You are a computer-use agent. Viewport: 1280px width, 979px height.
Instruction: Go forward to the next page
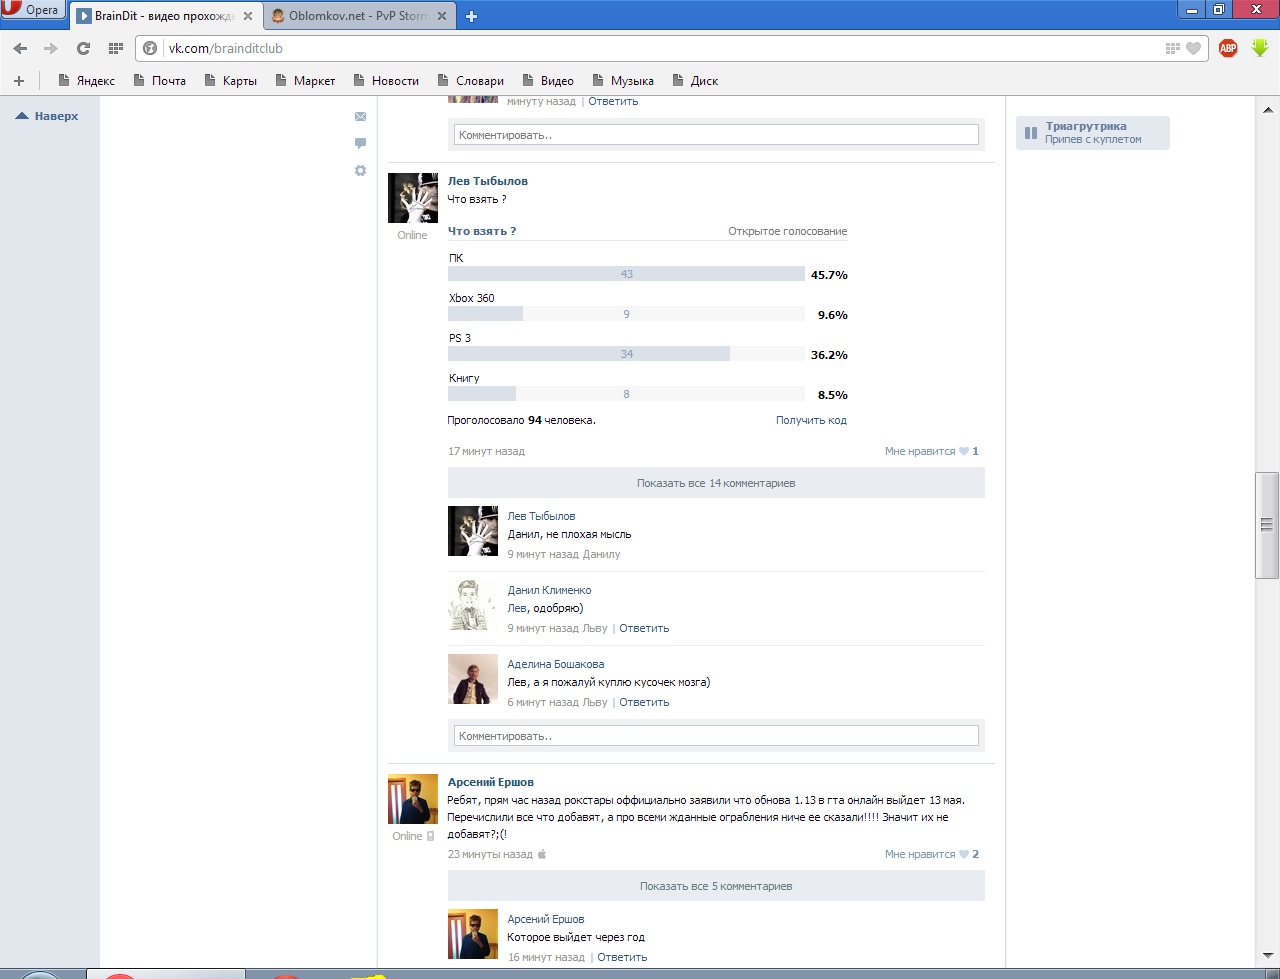[x=51, y=48]
